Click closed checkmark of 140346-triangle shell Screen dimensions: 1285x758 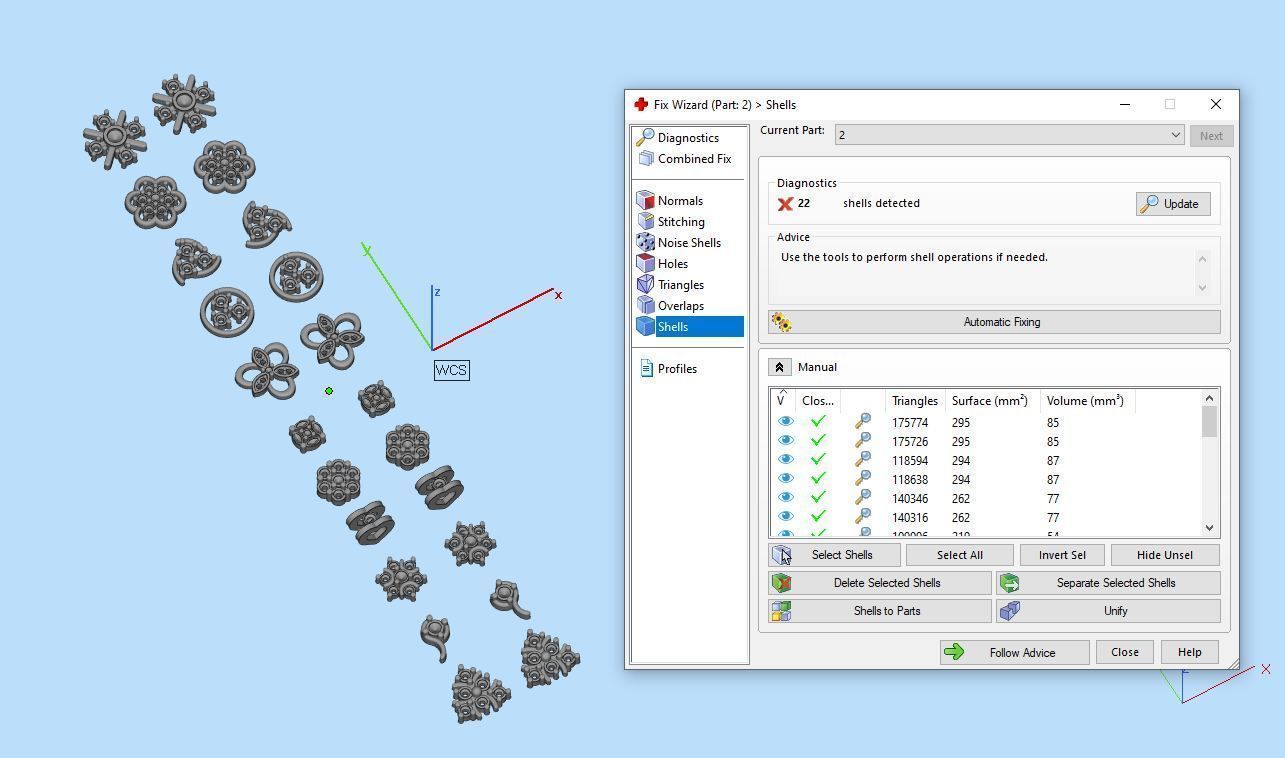click(x=818, y=498)
